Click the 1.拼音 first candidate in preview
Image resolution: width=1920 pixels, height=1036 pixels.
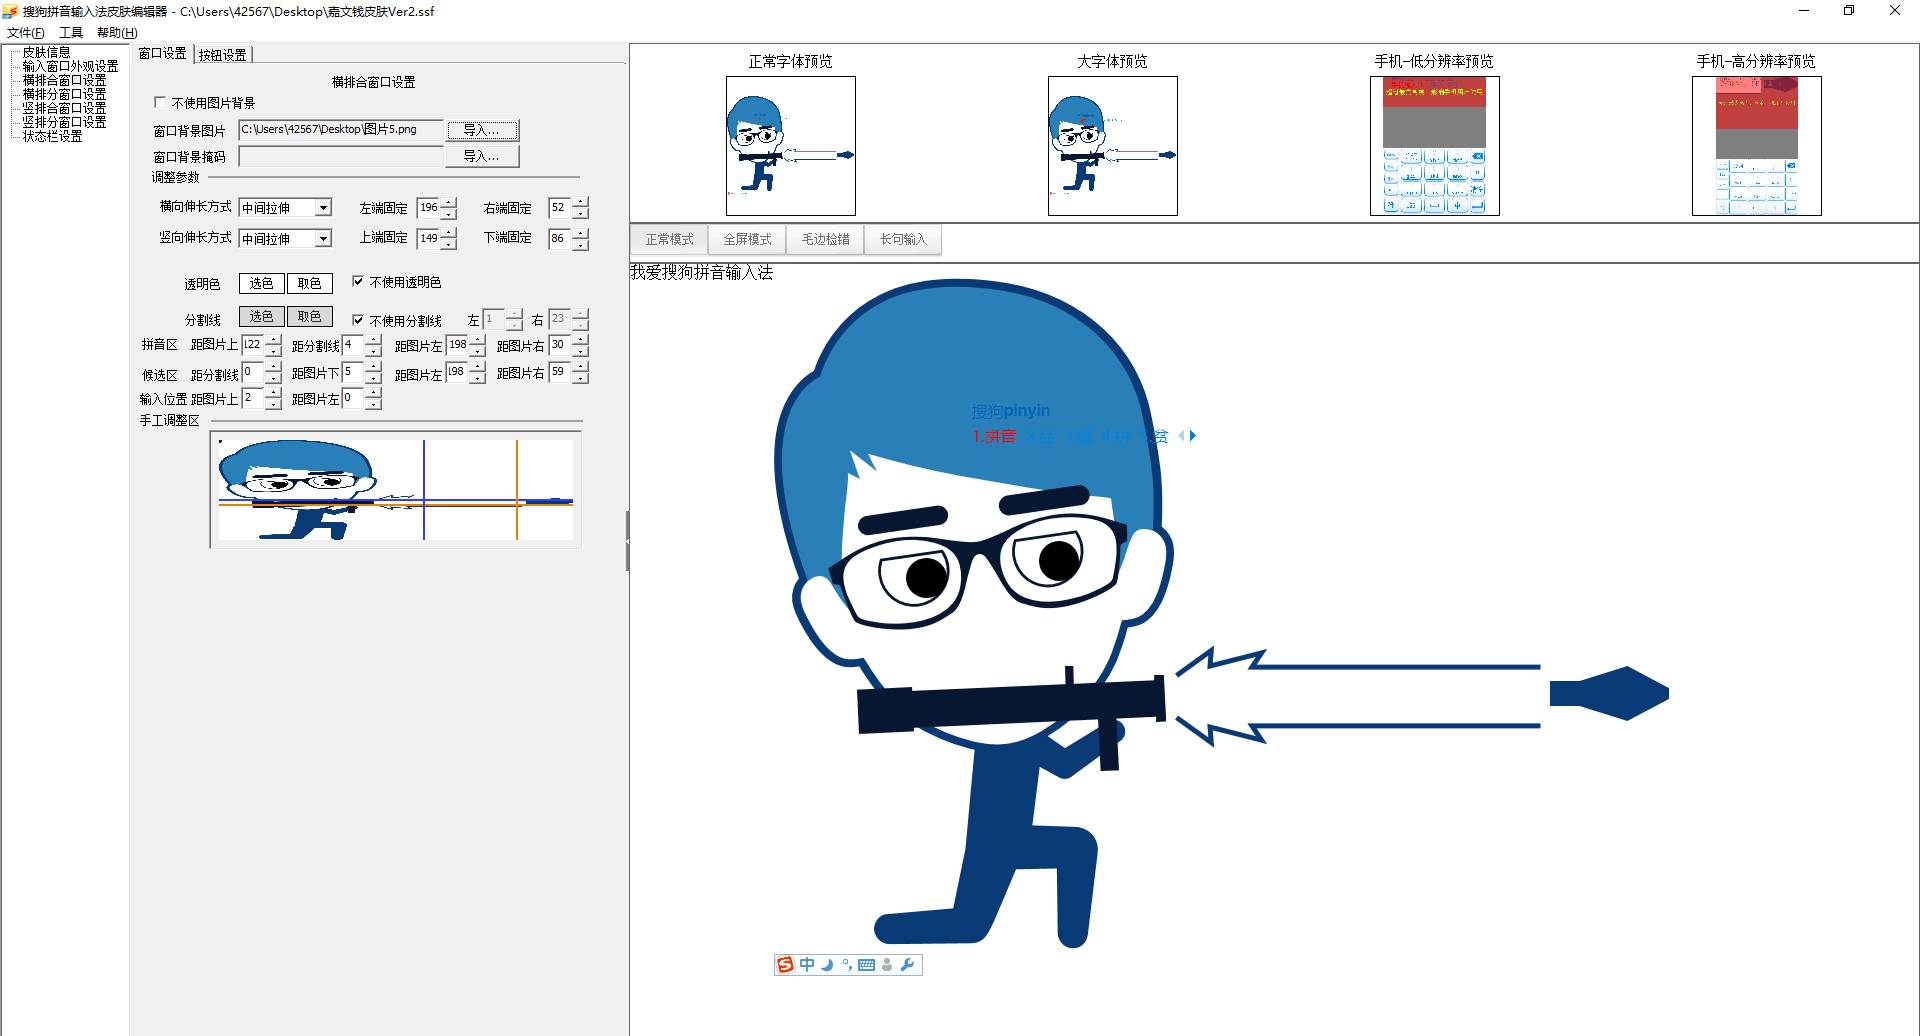994,436
